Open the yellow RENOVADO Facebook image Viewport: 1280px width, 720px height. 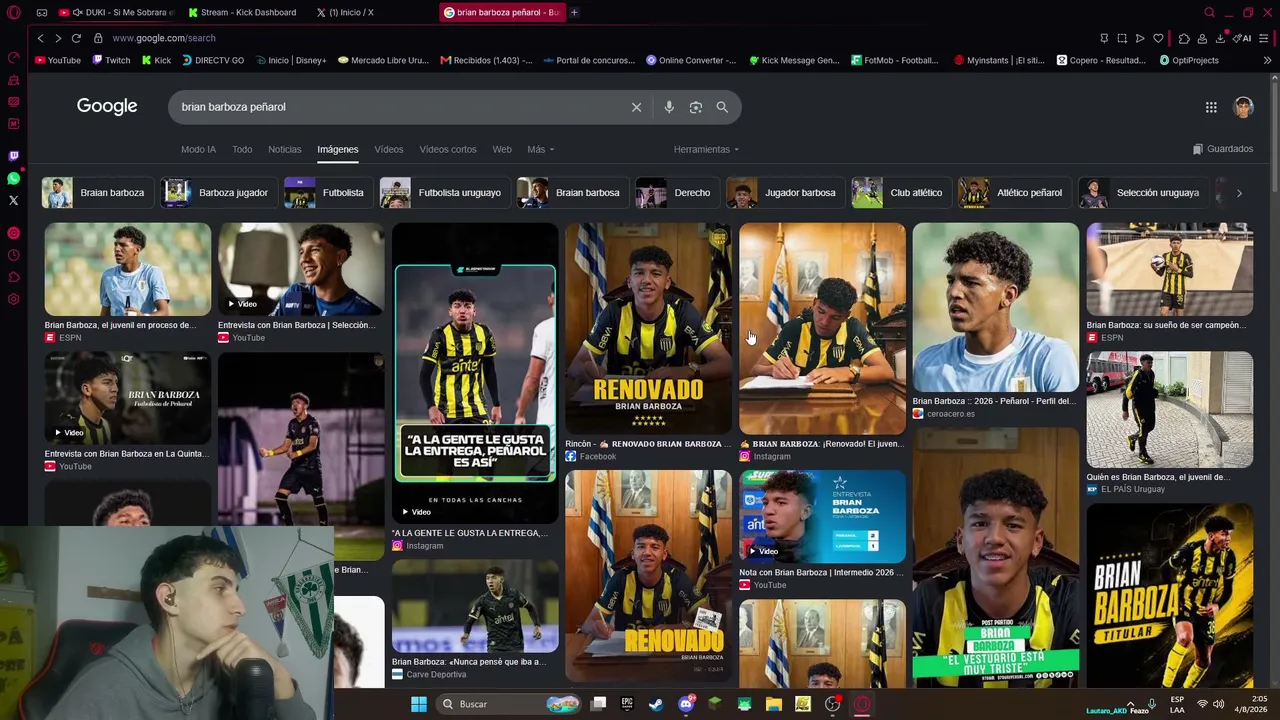coord(648,328)
